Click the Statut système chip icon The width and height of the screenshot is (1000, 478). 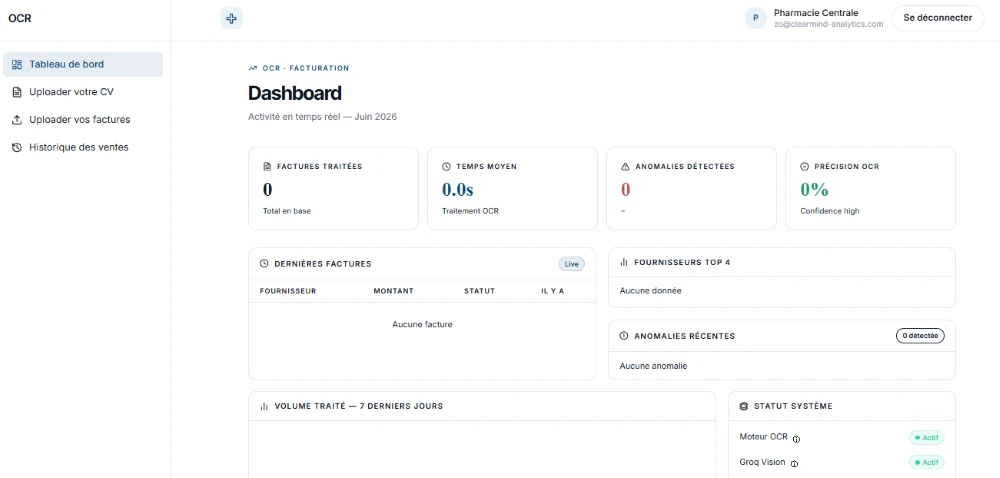(x=744, y=406)
